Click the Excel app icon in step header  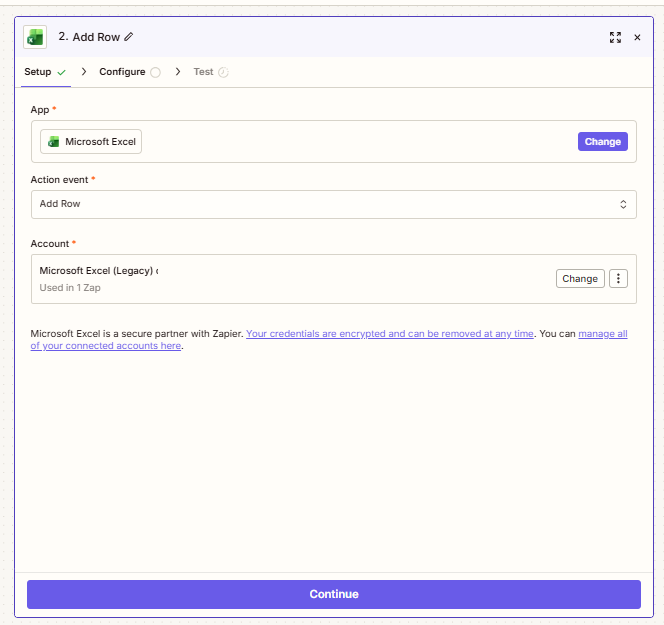tap(35, 37)
